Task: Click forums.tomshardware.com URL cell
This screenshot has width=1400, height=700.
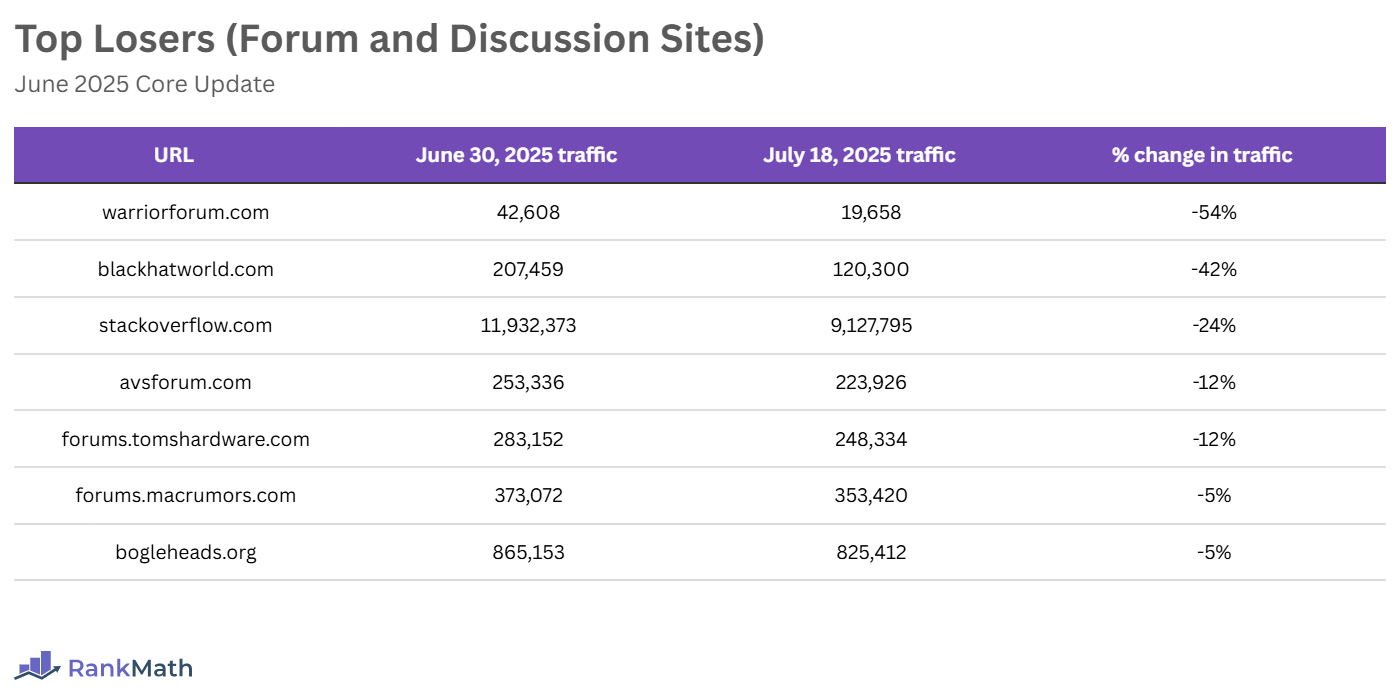Action: (x=186, y=439)
